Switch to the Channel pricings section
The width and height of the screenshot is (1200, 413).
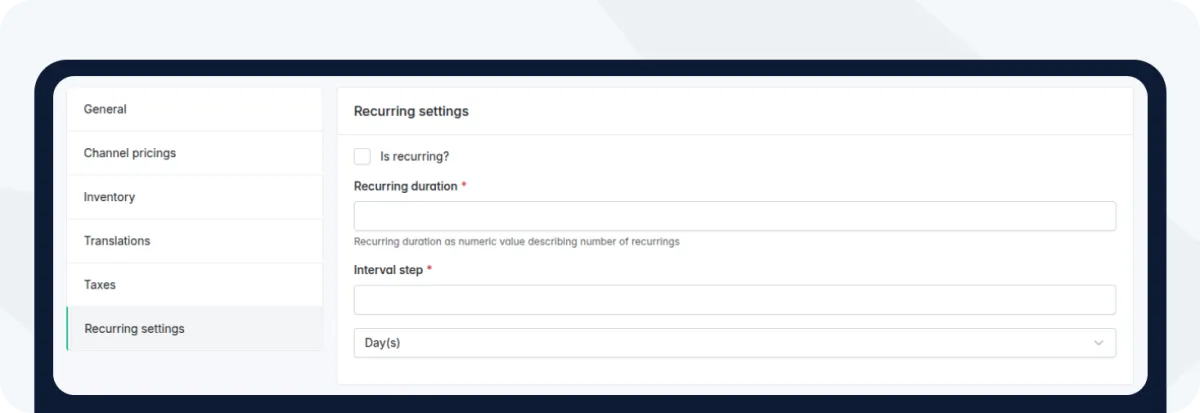(x=130, y=153)
